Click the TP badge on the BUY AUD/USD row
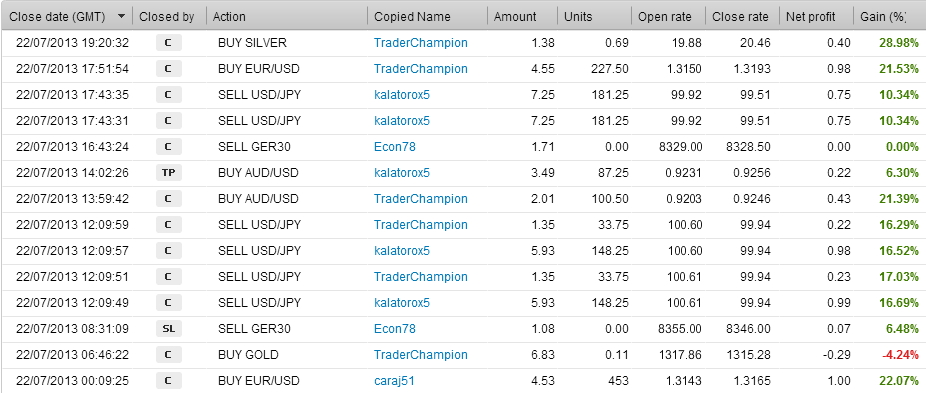 168,173
